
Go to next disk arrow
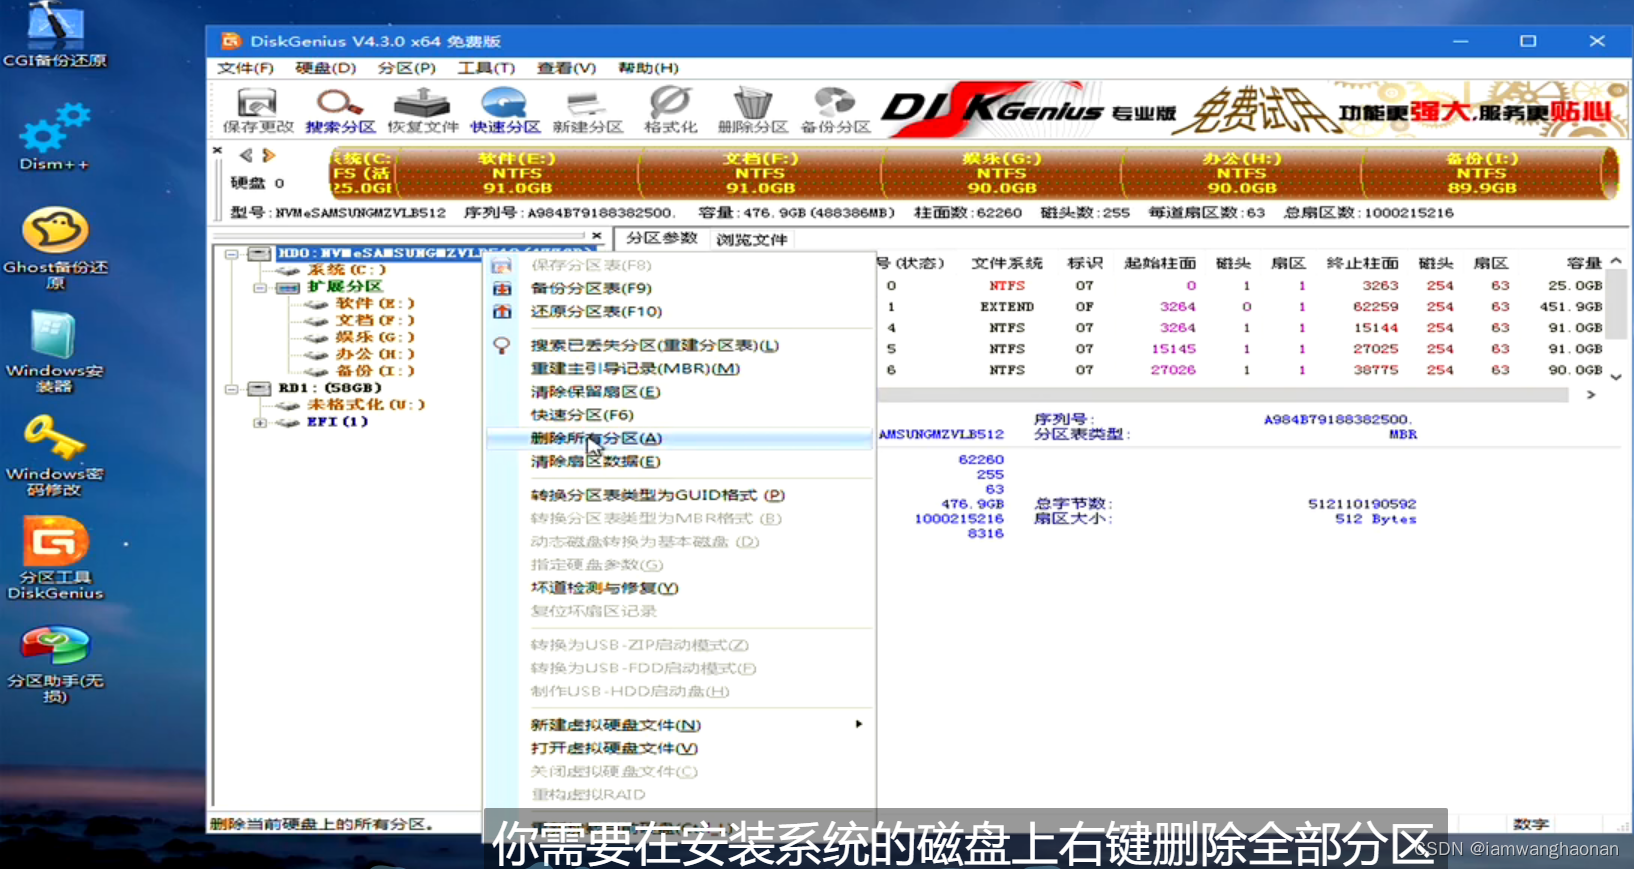[268, 155]
